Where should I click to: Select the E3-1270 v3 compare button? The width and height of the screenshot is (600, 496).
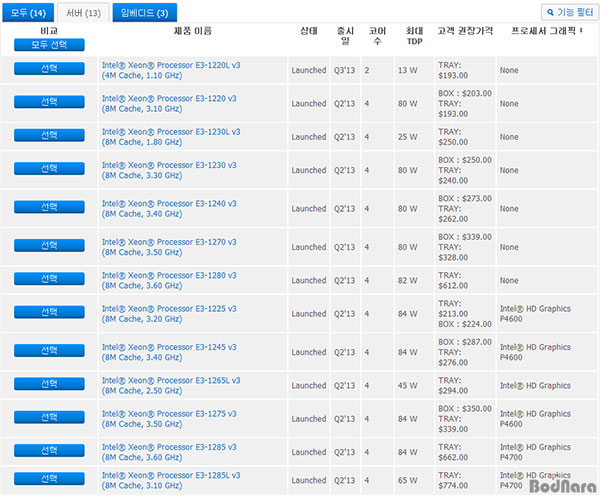tap(49, 245)
